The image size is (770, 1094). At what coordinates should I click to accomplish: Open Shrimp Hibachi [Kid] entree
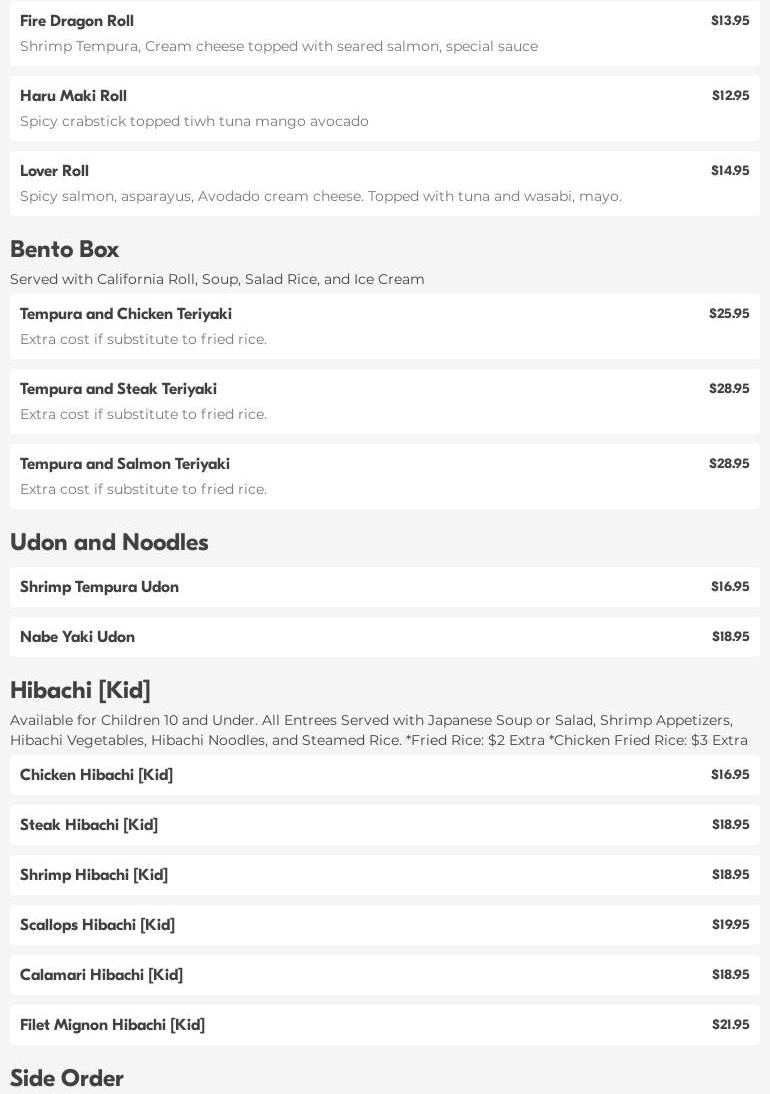pyautogui.click(x=384, y=875)
